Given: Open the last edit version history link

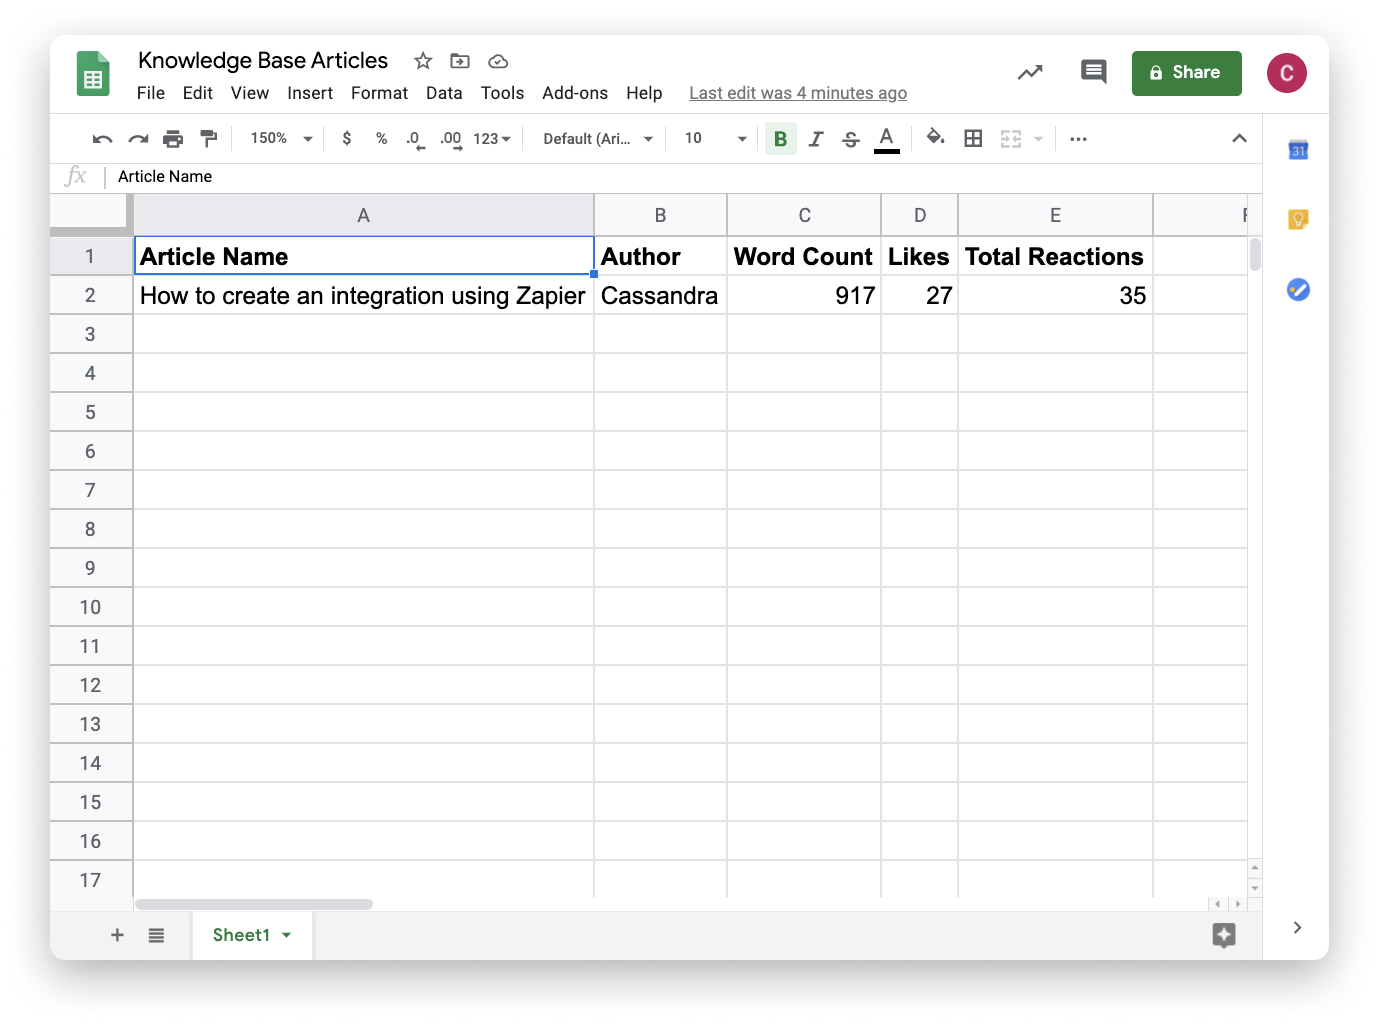Looking at the screenshot, I should [x=798, y=93].
